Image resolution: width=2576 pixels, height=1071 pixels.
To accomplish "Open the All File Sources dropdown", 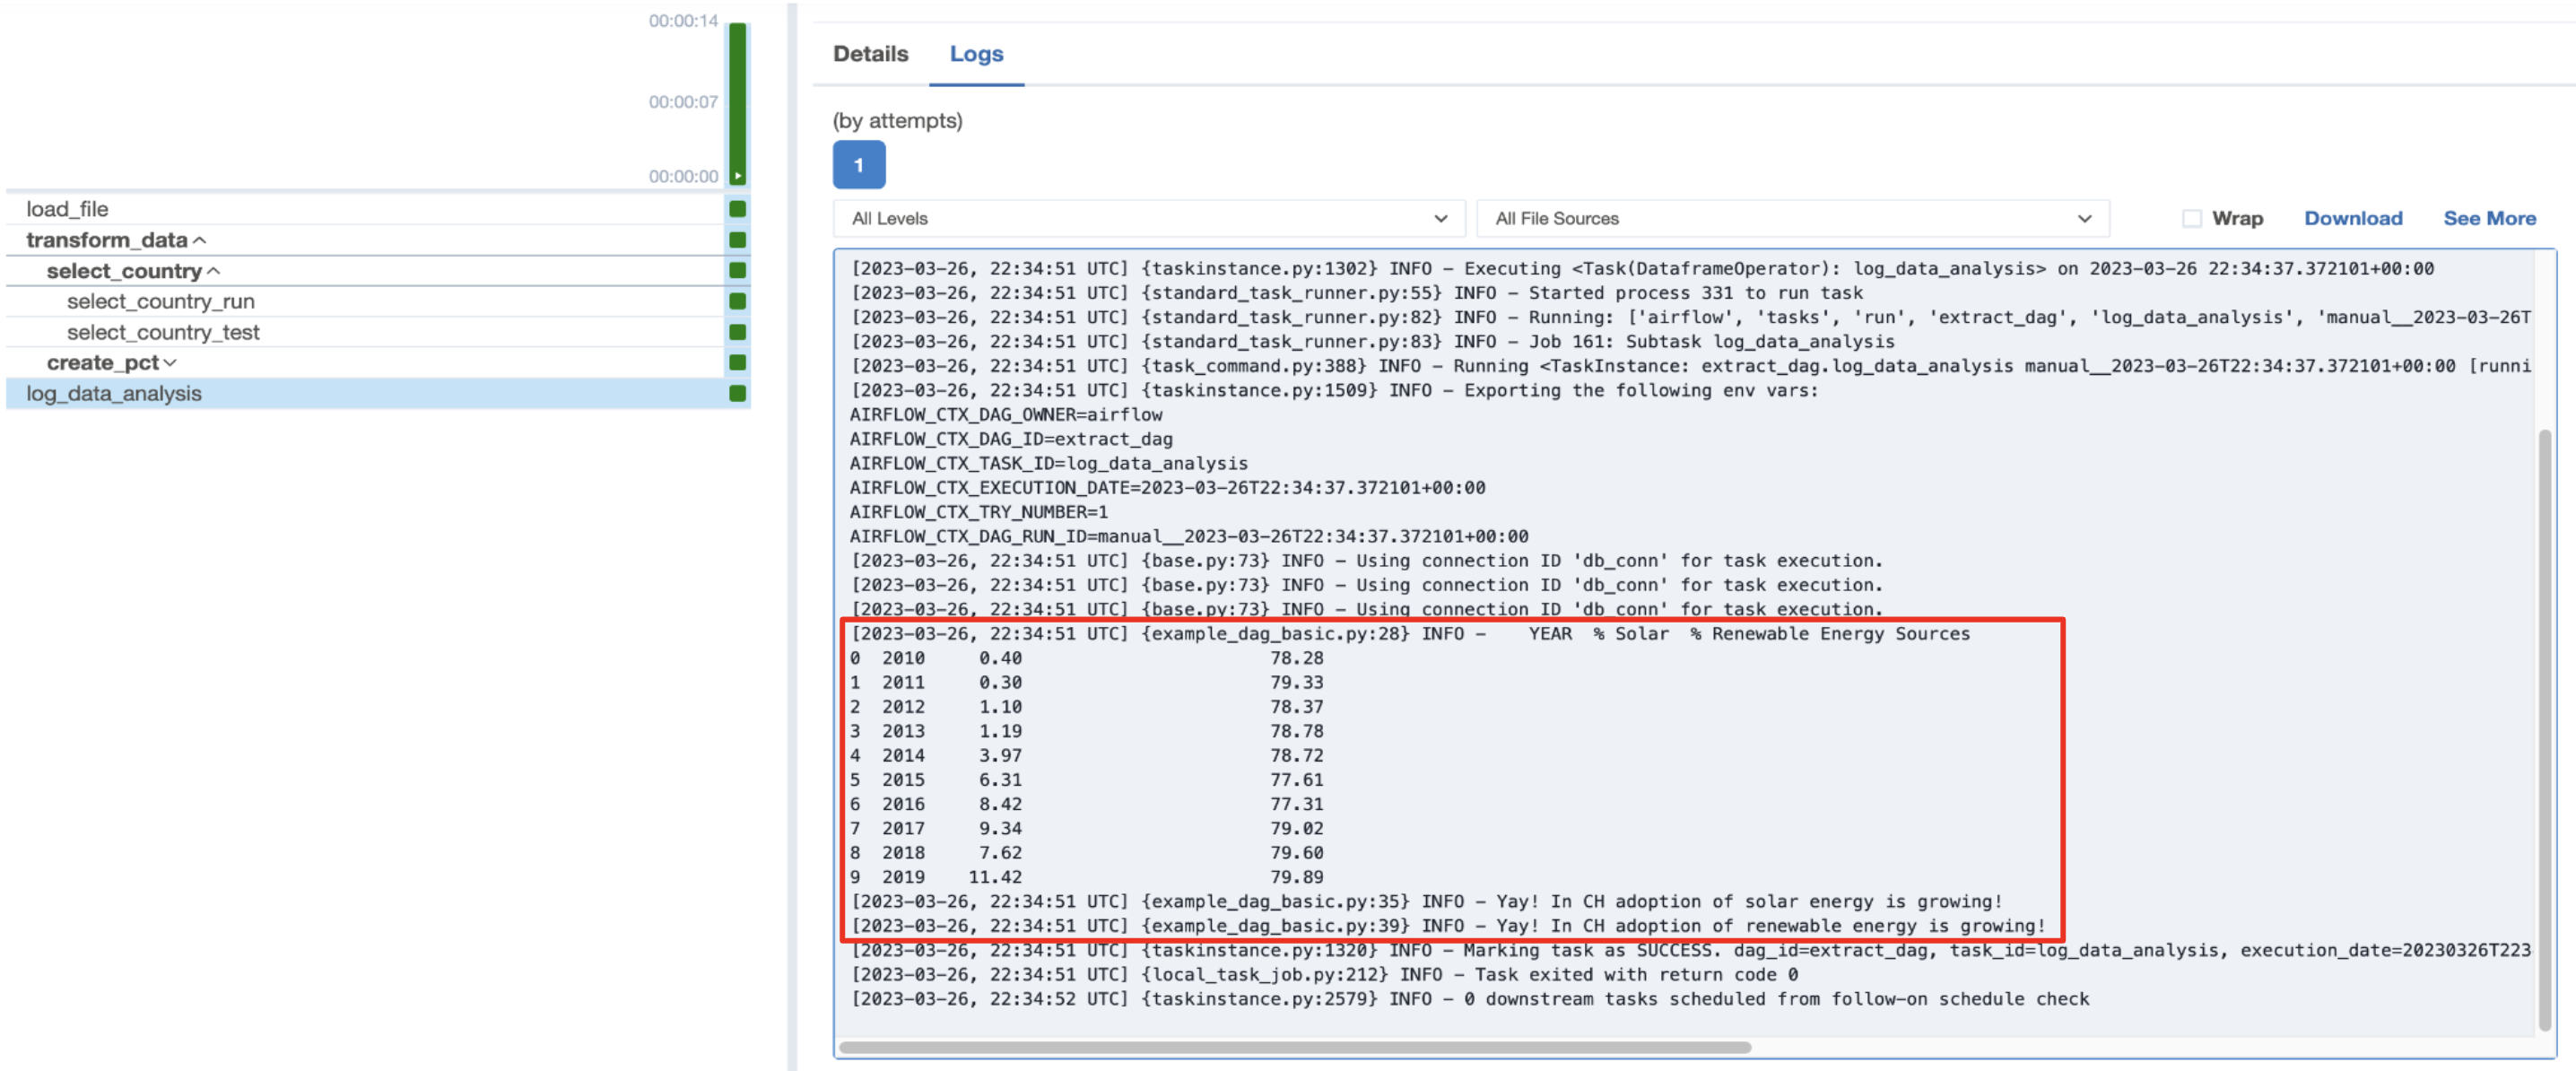I will (1791, 218).
